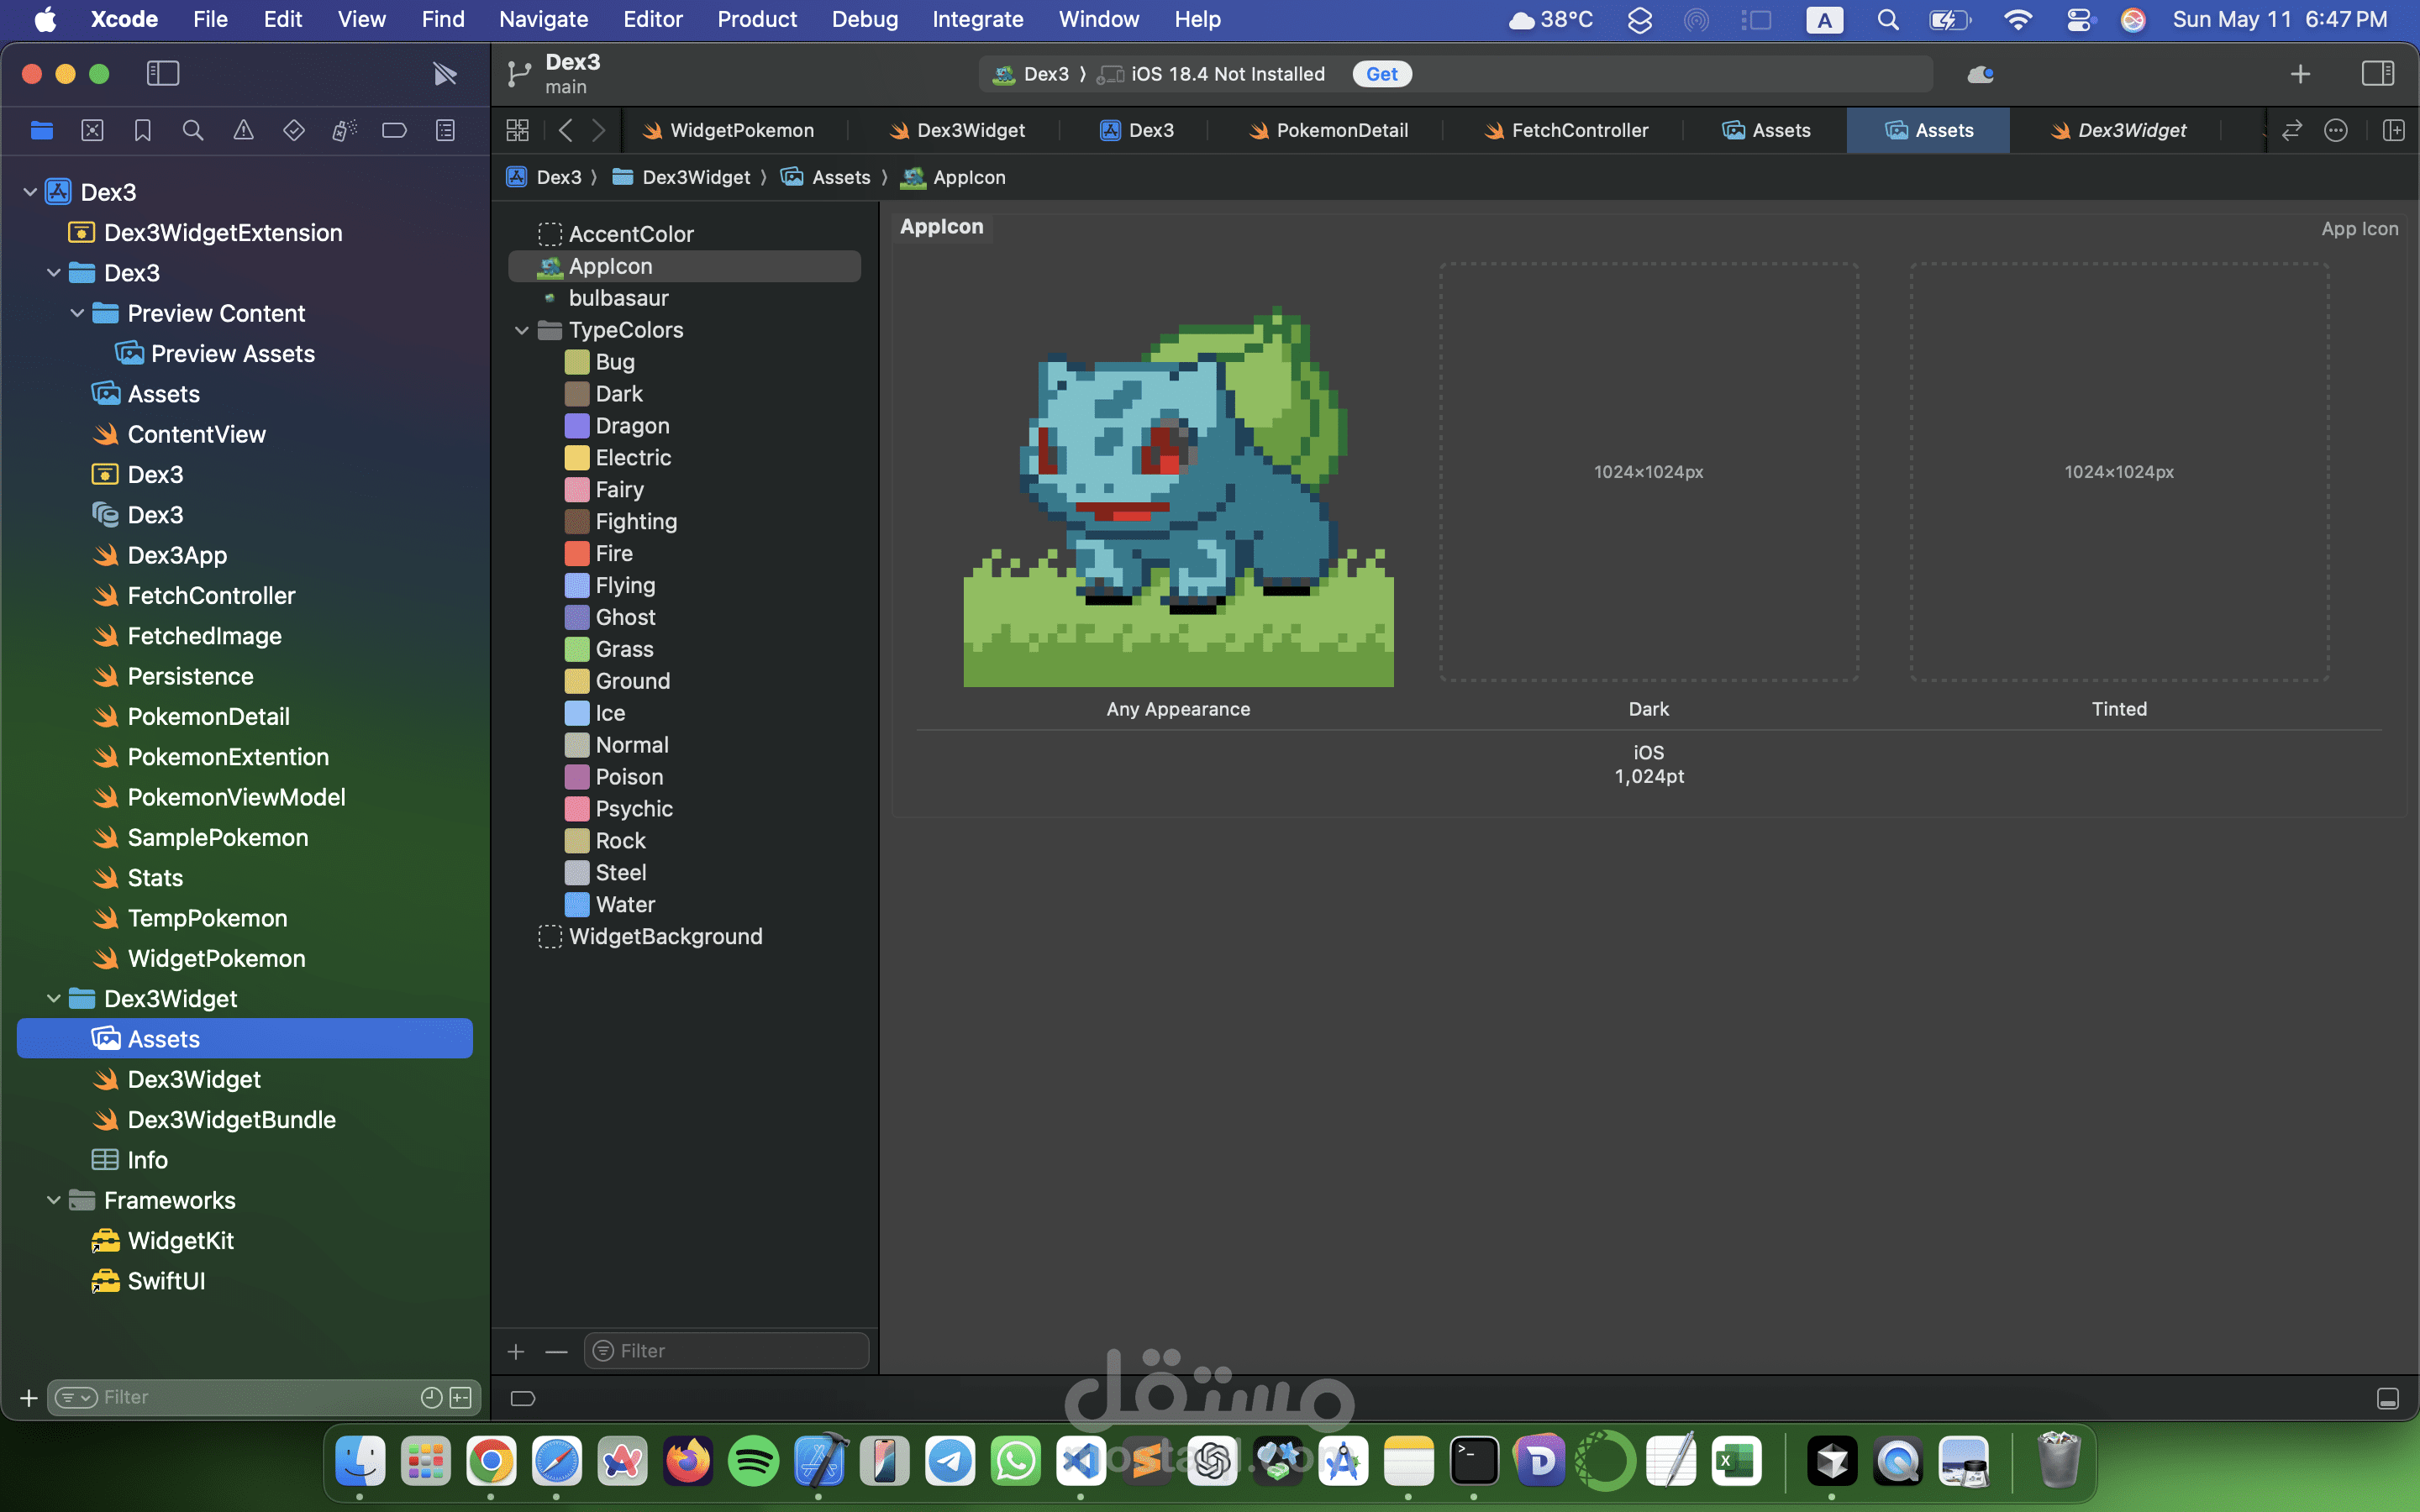Open the Source Control navigator icon
Screen dimensions: 2420x1512
coord(92,130)
